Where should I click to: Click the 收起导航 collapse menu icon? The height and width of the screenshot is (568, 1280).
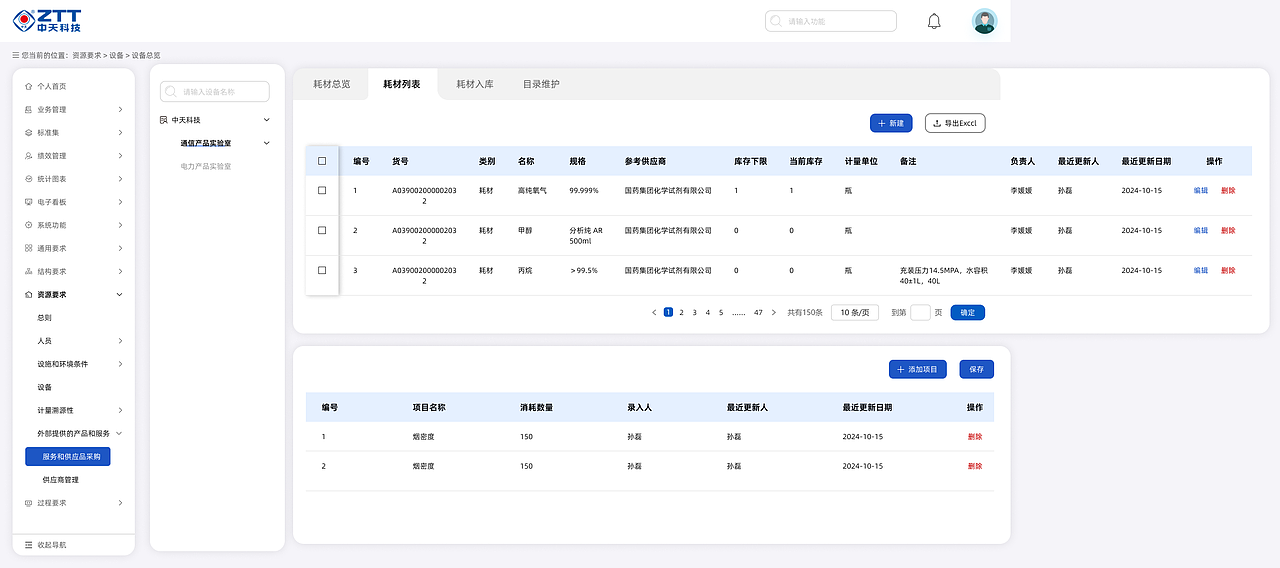(x=28, y=545)
